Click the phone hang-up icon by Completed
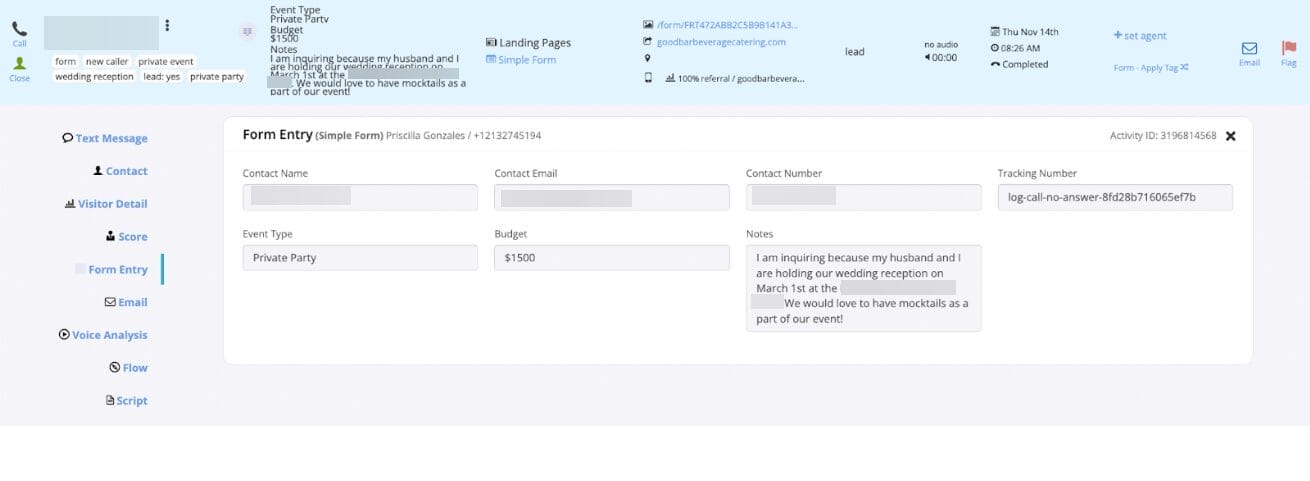The width and height of the screenshot is (1310, 481). tap(995, 64)
